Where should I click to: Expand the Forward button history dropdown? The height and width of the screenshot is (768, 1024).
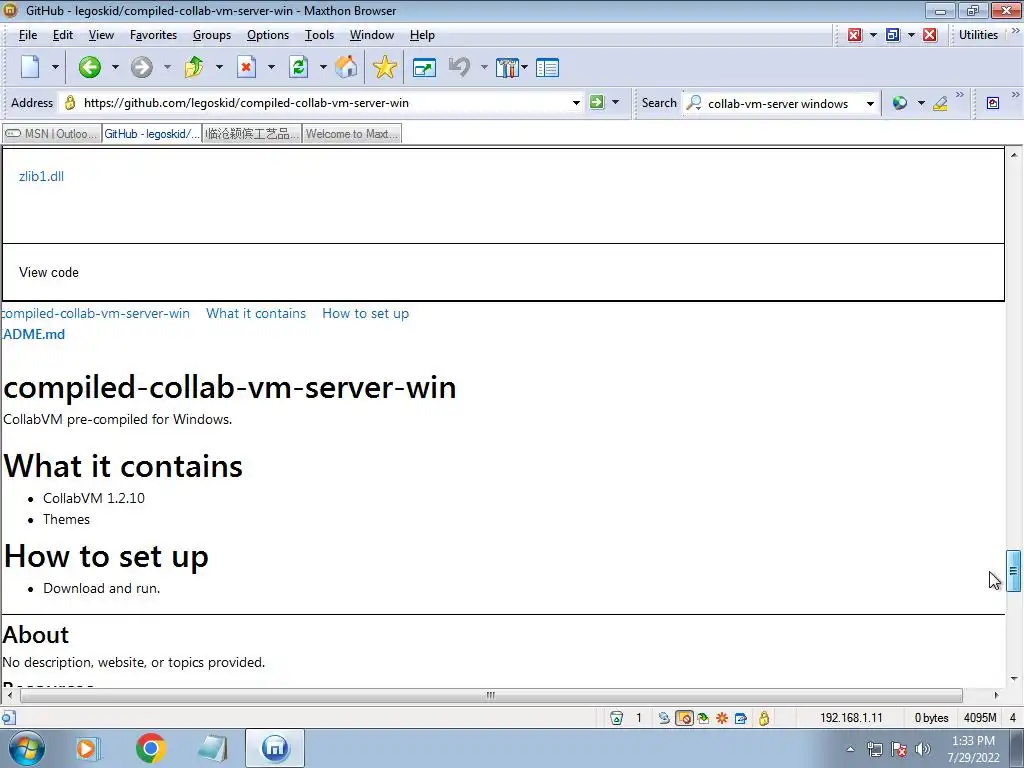167,67
